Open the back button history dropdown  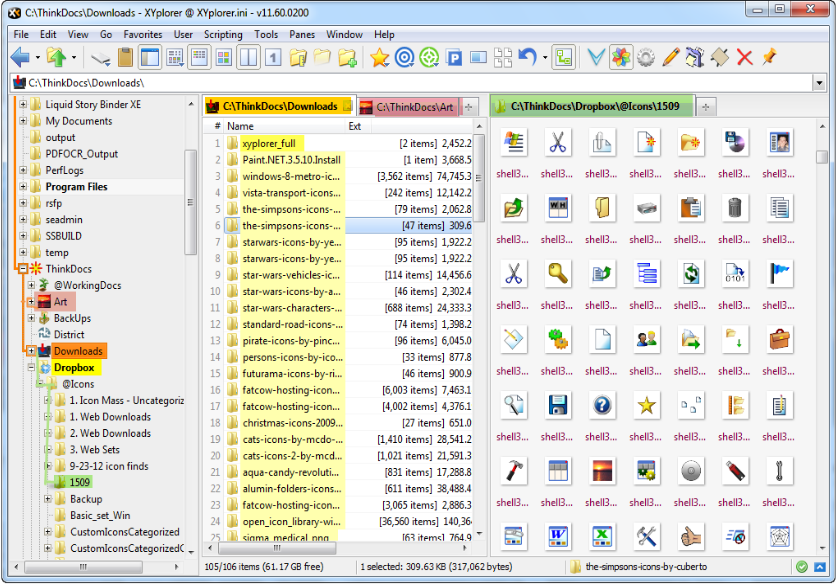37,57
